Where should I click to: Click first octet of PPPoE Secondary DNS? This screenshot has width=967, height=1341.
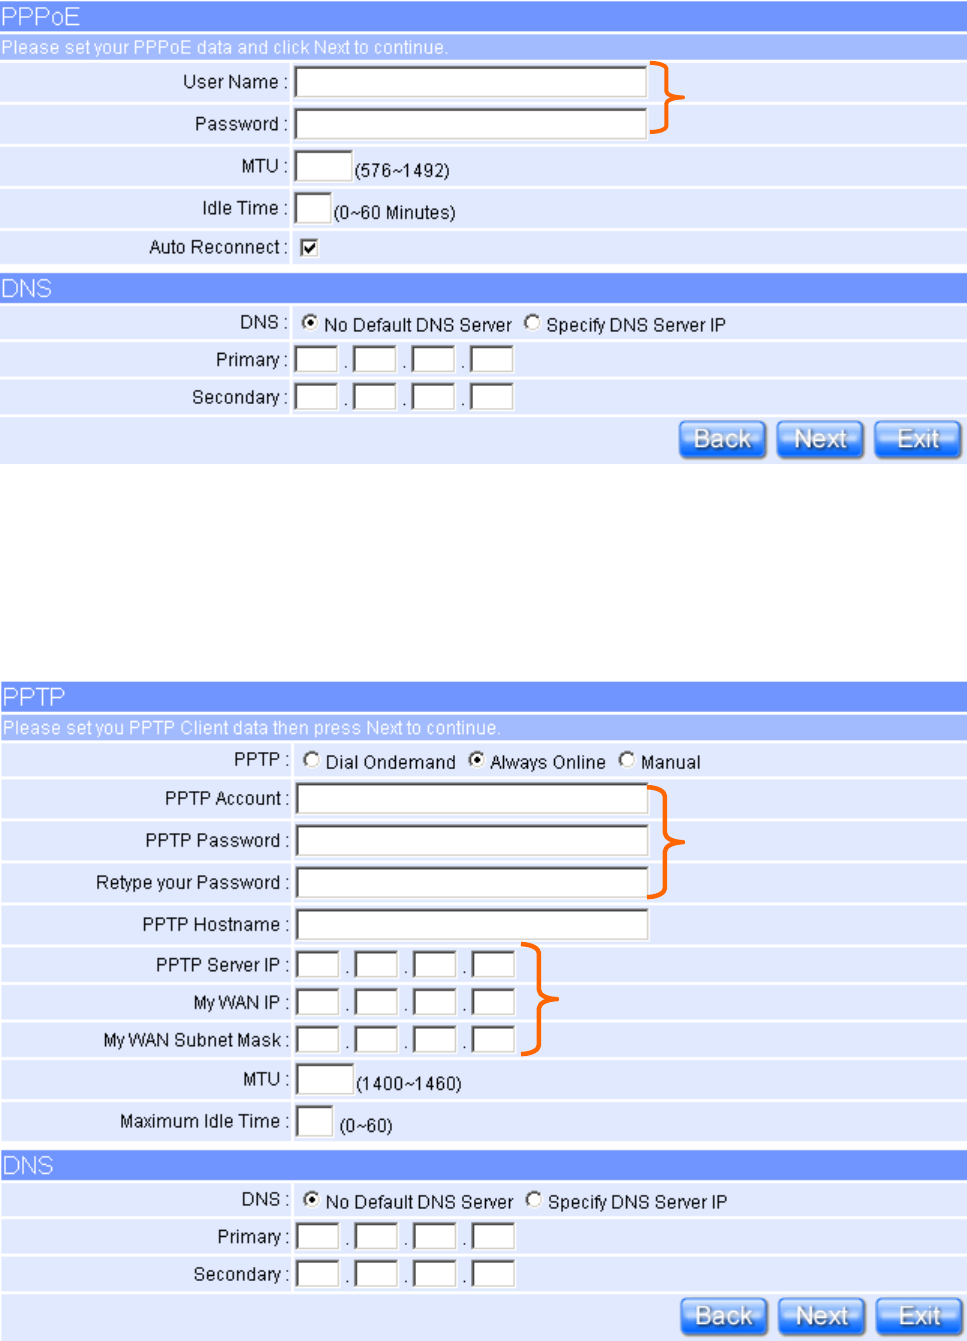click(316, 397)
